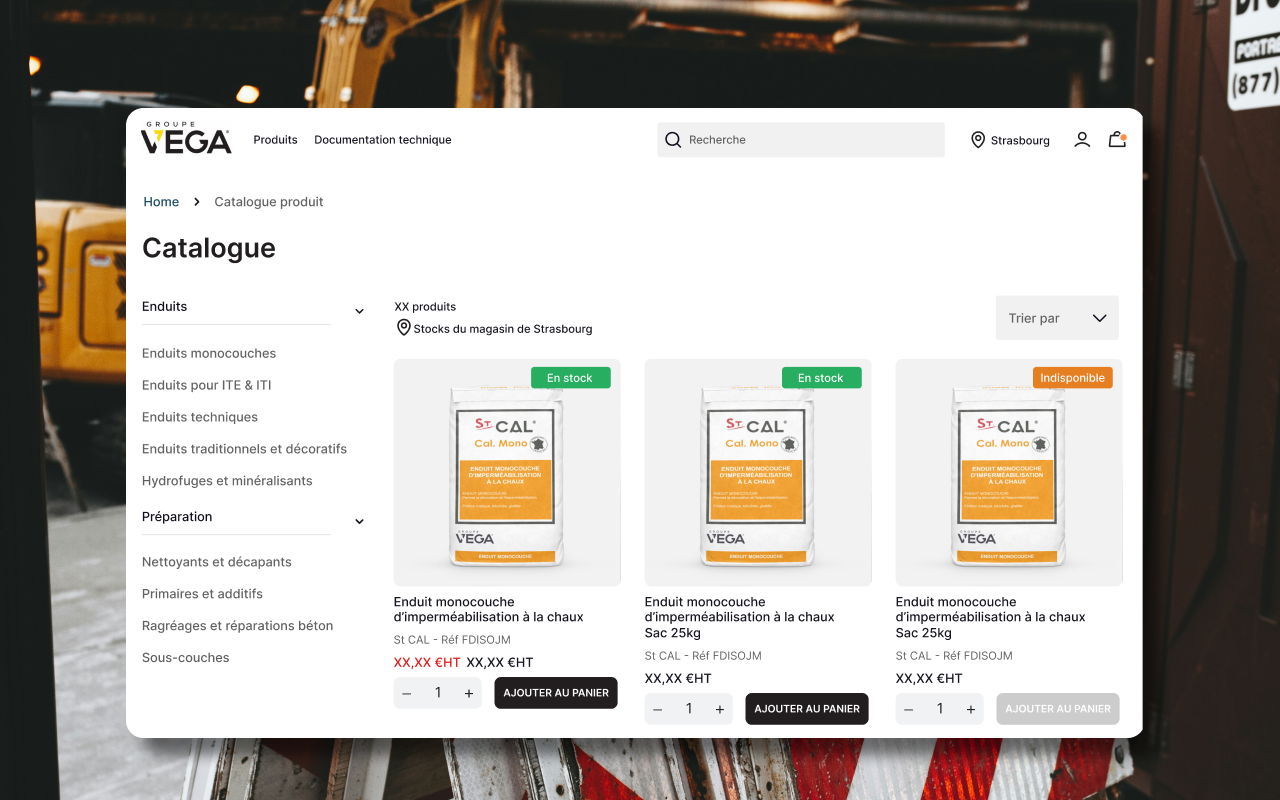Image resolution: width=1280 pixels, height=800 pixels.
Task: Increase quantity of second product
Action: tap(719, 708)
